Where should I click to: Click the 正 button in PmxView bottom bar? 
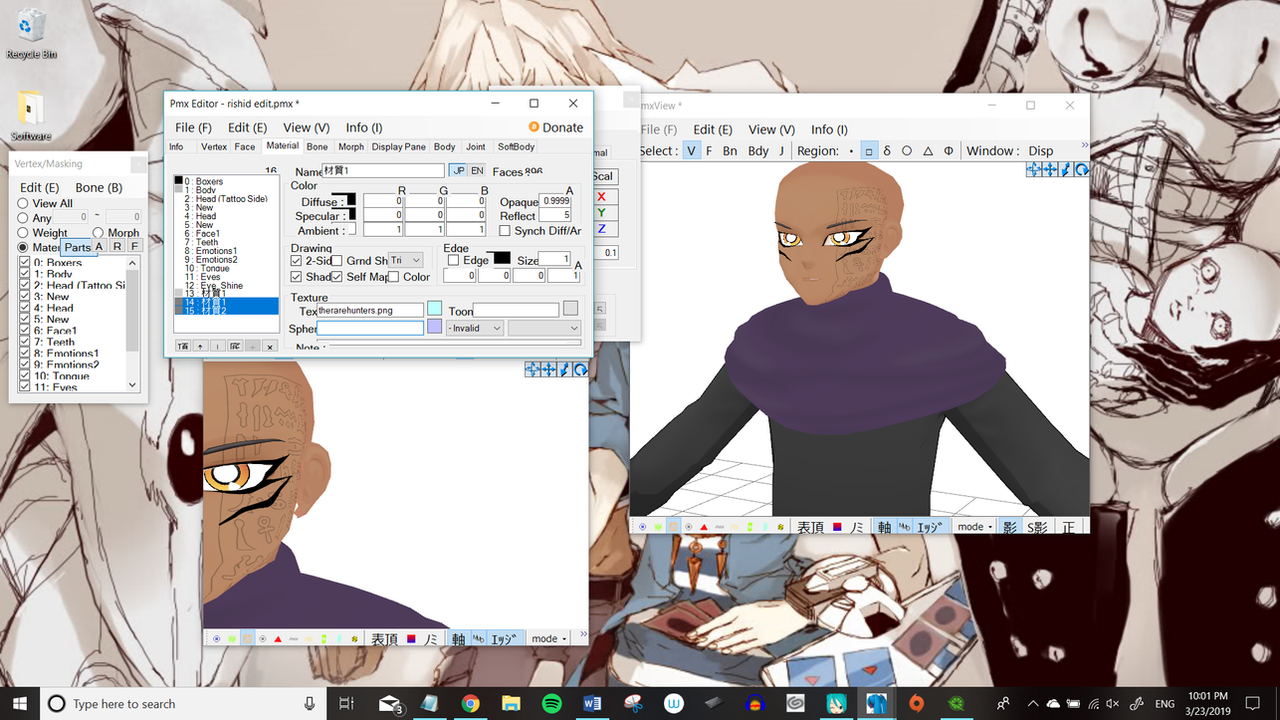[1069, 527]
